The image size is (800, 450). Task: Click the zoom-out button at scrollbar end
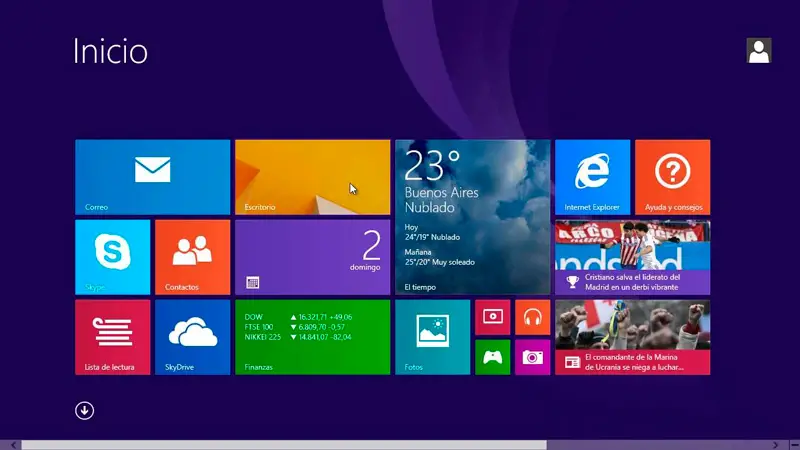794,445
